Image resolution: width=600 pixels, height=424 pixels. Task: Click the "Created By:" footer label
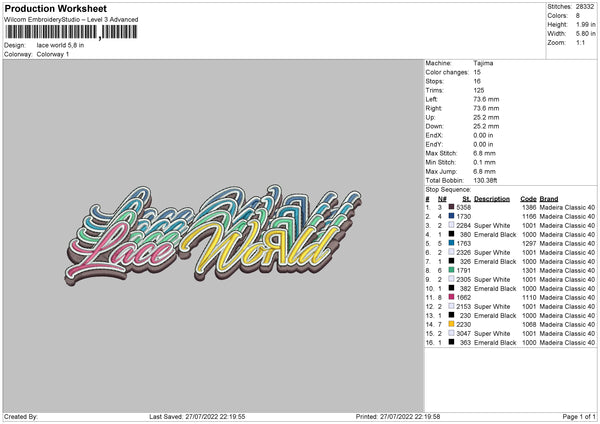click(x=21, y=417)
